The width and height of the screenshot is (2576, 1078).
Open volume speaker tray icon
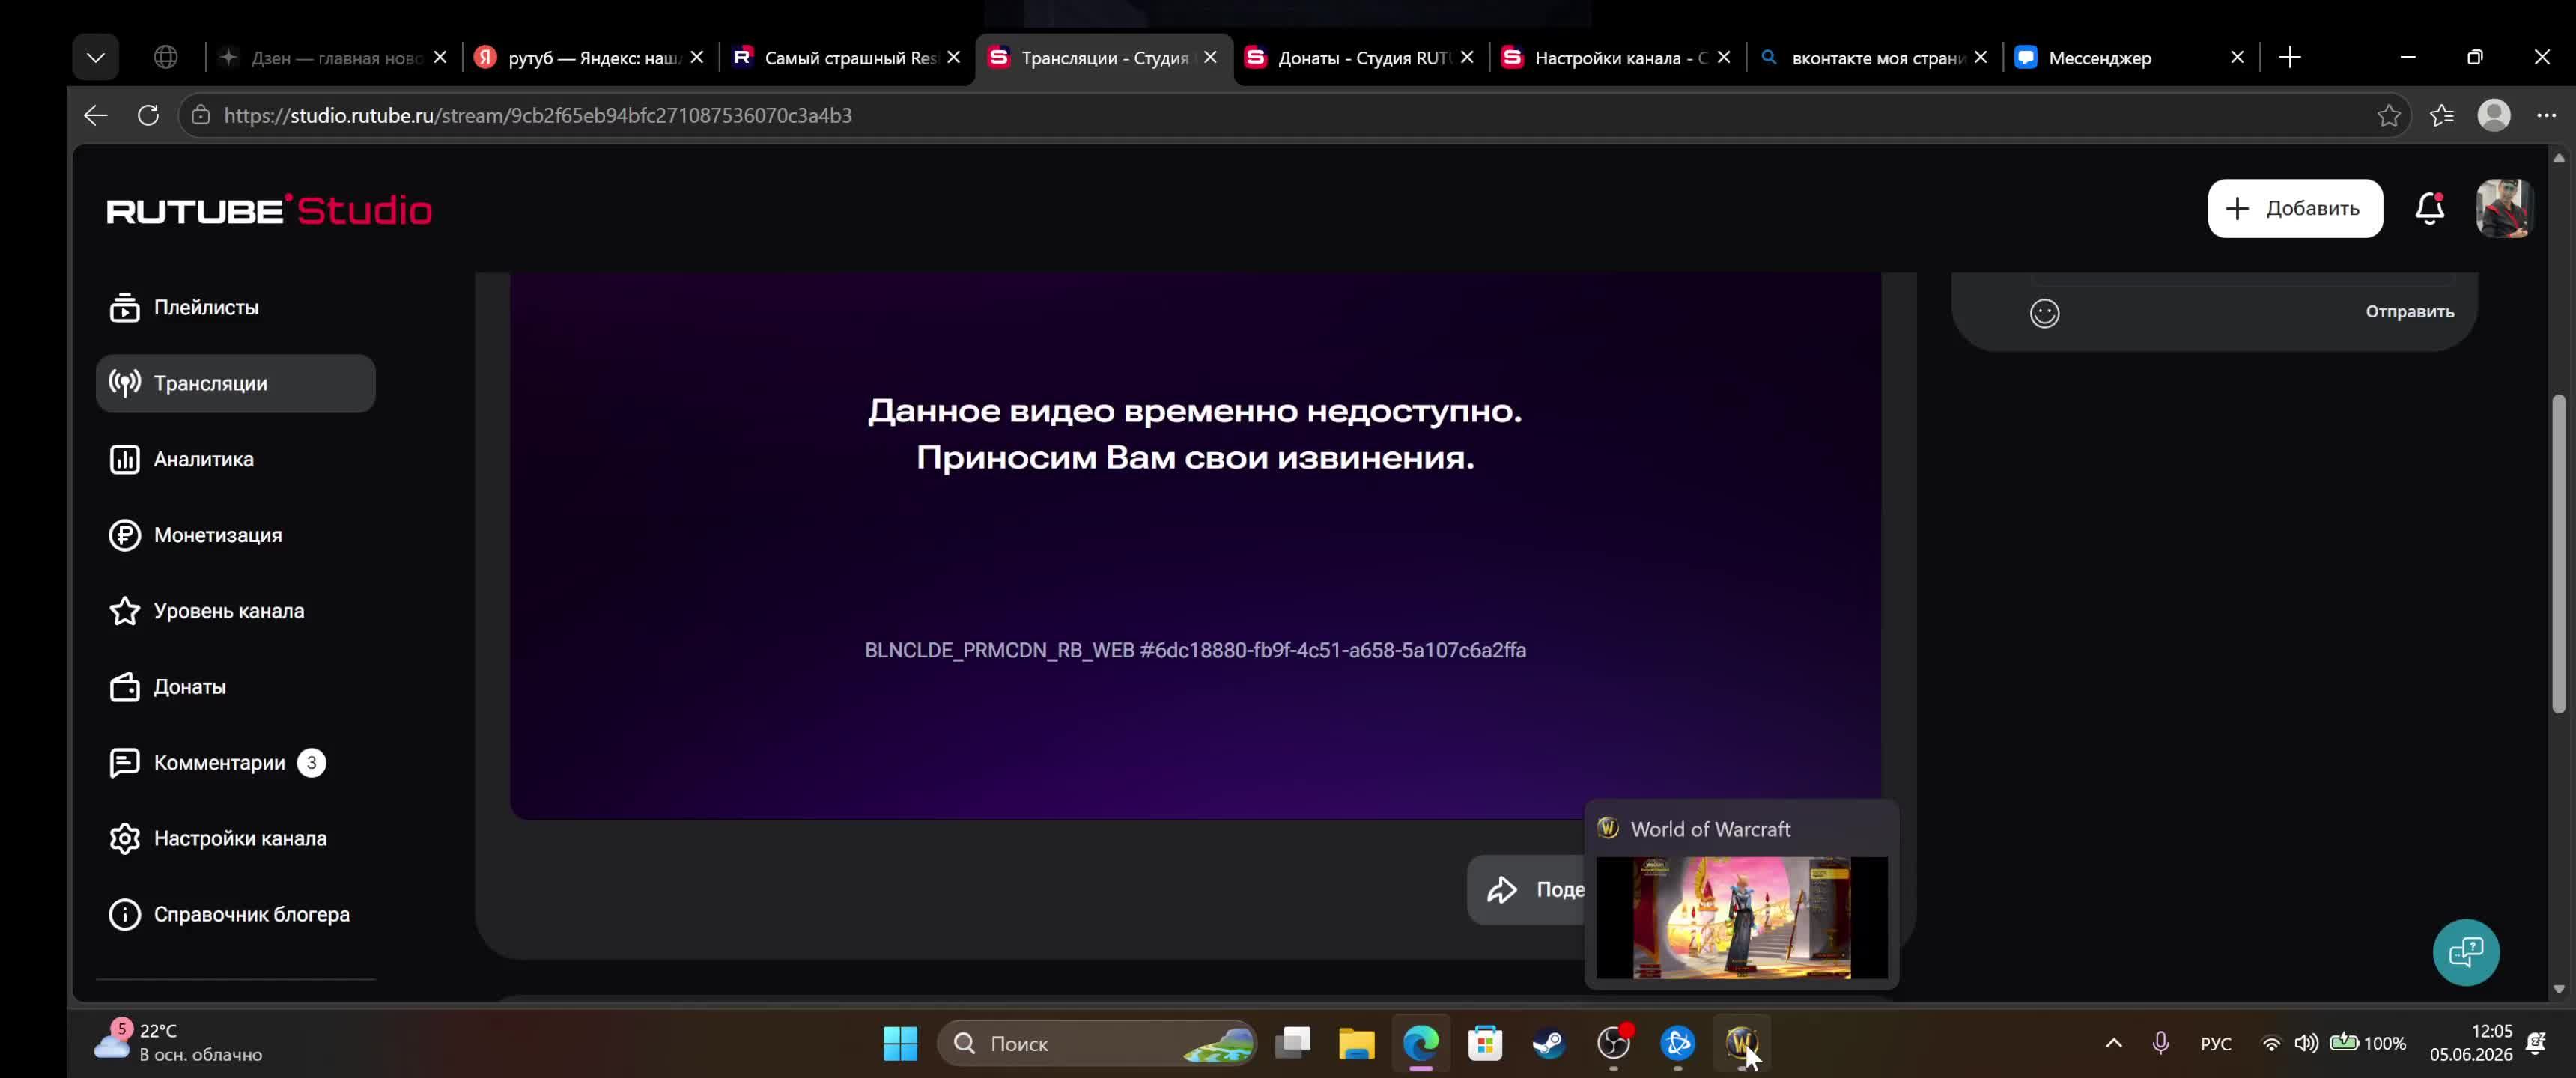[2306, 1043]
